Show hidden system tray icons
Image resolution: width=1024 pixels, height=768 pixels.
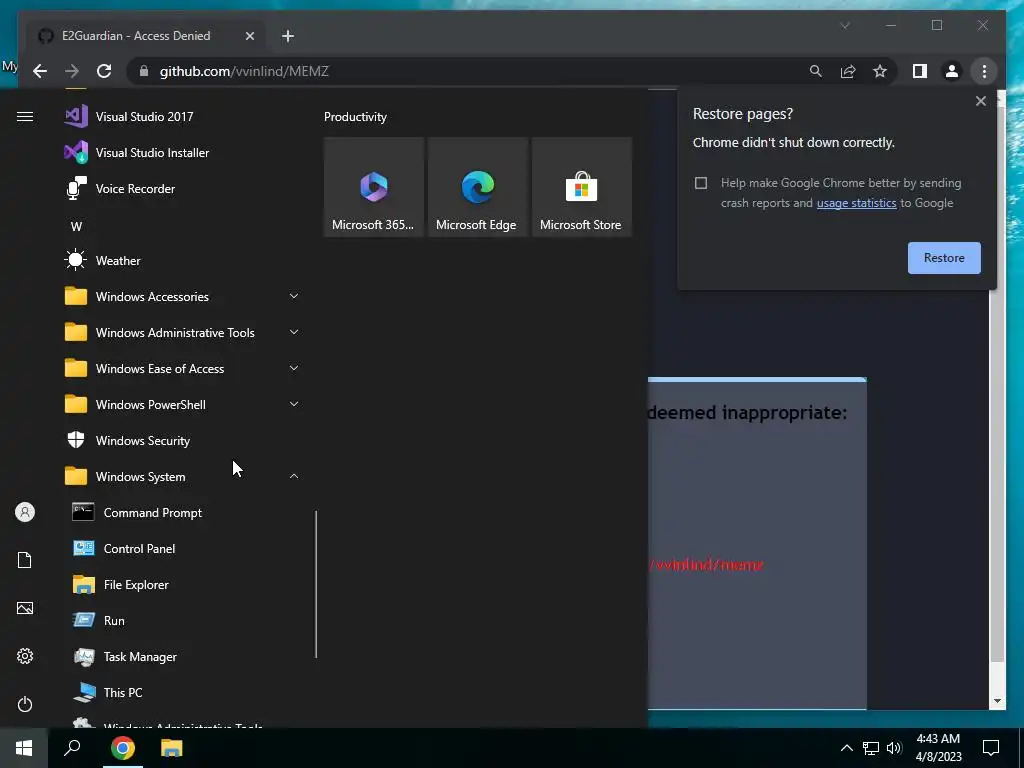click(846, 748)
